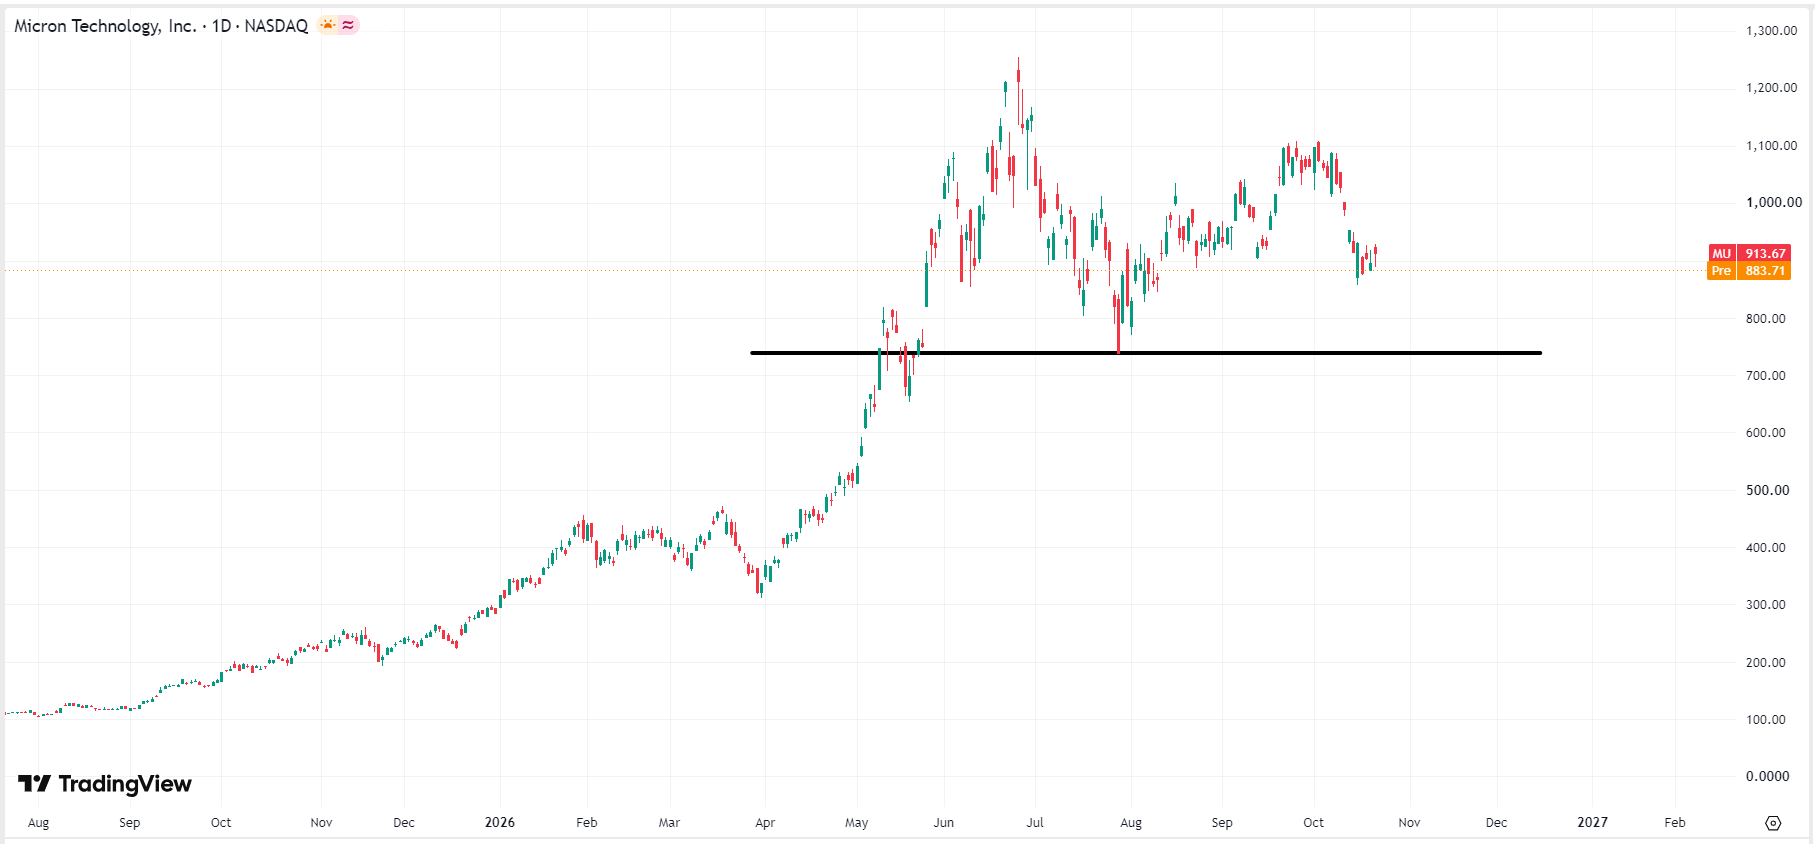Click the 1,300.00 price axis label
Screen dimensions: 1815x844
[1771, 31]
